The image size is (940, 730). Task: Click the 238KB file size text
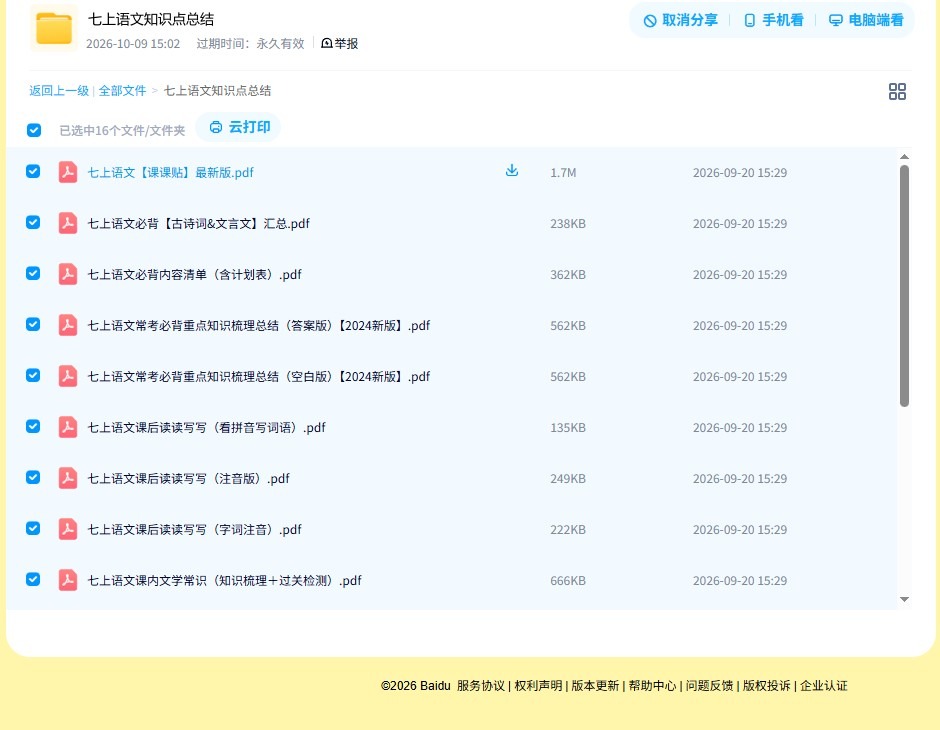click(568, 224)
